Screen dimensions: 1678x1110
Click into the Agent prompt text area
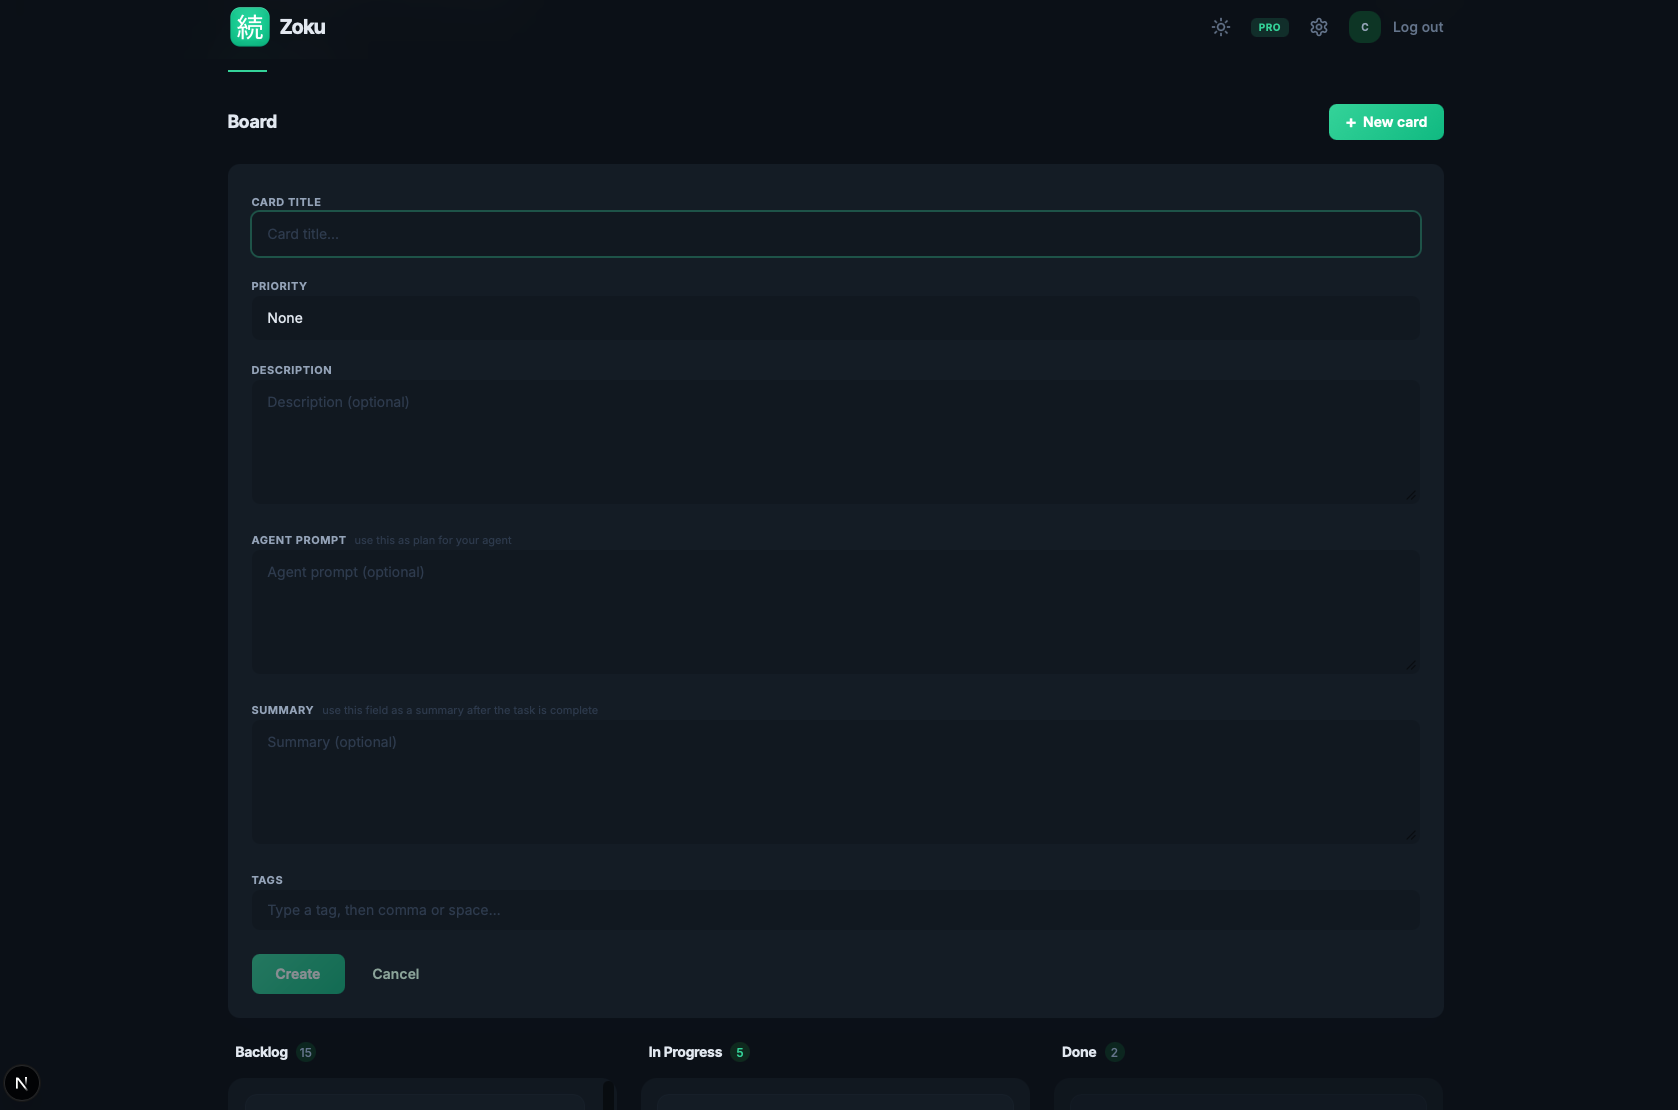coord(835,612)
